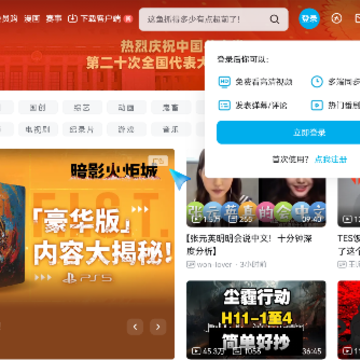Click the danmaku comment icon in popup
Viewport: 360px width, 360px height.
click(x=224, y=105)
